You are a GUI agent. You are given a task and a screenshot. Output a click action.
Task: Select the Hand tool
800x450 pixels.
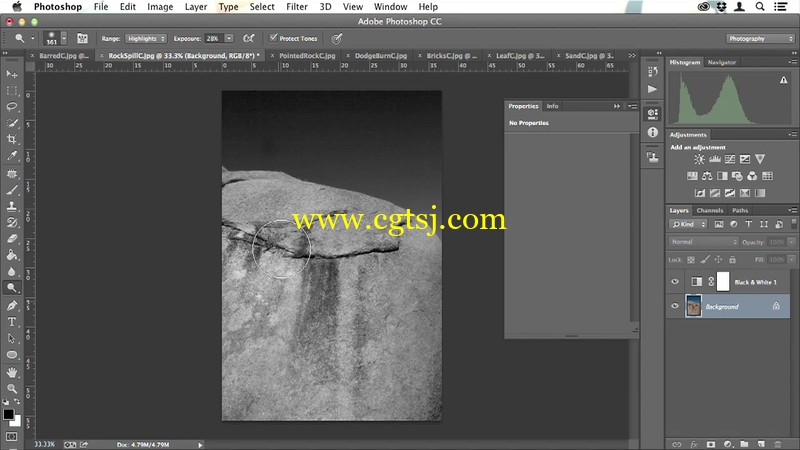[11, 372]
